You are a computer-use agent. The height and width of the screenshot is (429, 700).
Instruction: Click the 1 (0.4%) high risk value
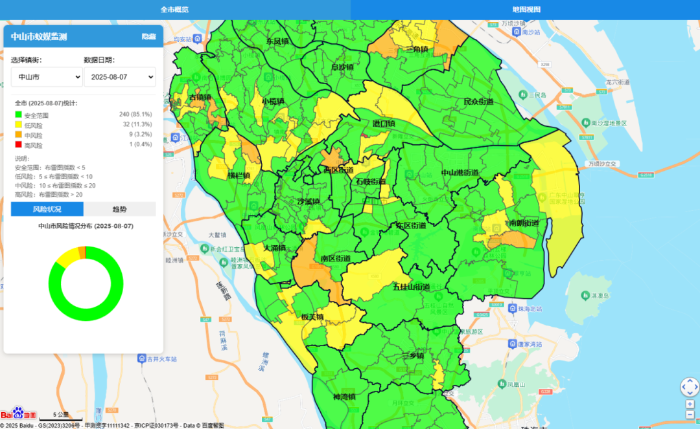point(140,144)
